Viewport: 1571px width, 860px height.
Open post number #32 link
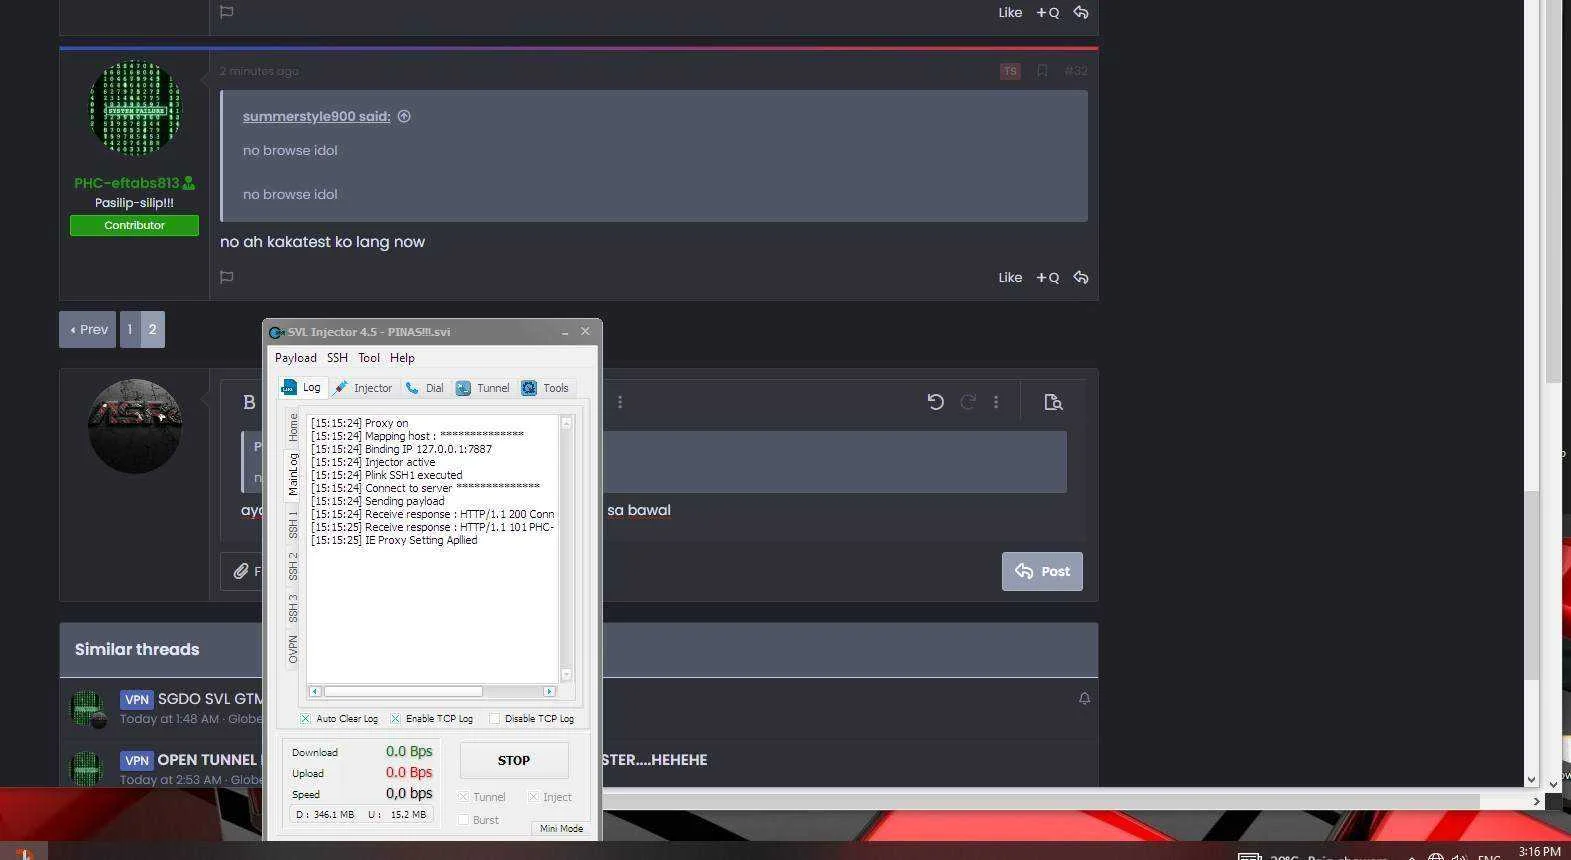pos(1076,71)
